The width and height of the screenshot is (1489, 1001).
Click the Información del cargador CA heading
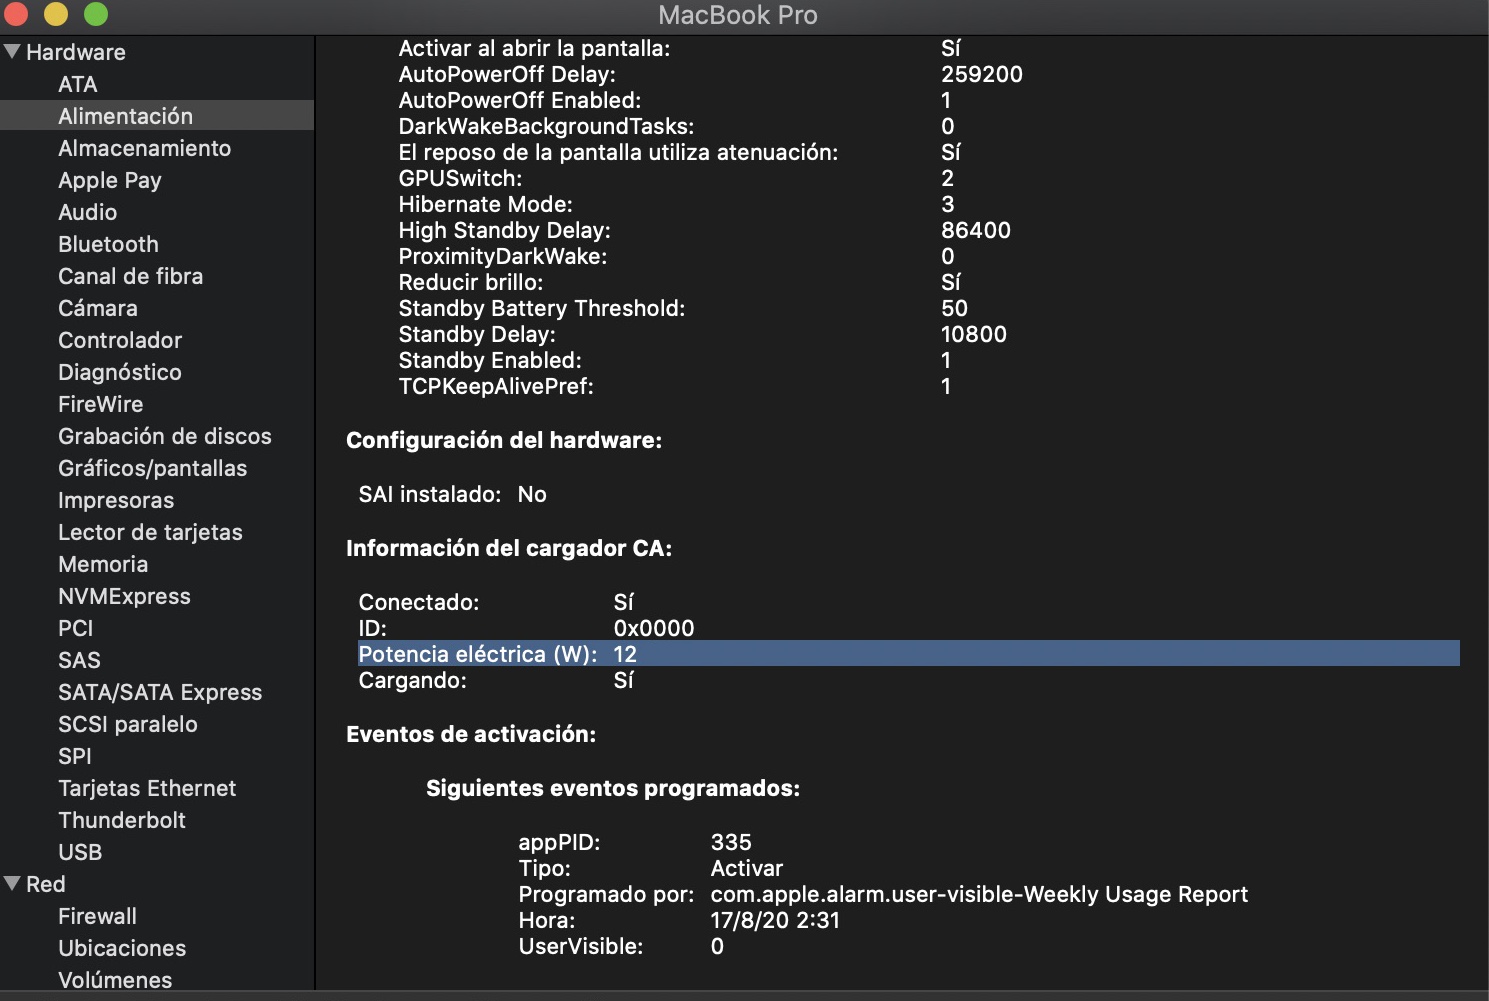509,548
